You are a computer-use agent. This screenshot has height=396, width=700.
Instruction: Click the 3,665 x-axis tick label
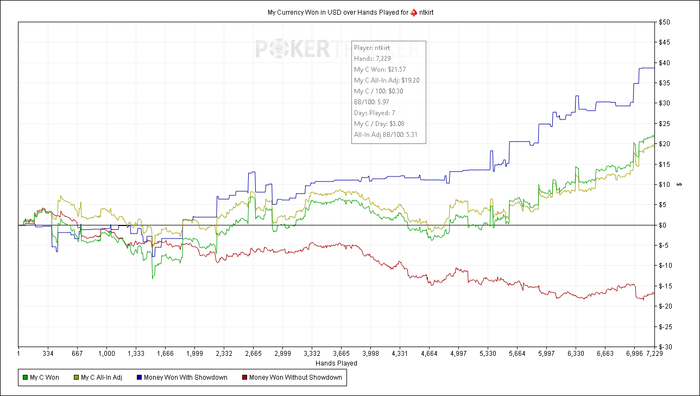point(341,354)
